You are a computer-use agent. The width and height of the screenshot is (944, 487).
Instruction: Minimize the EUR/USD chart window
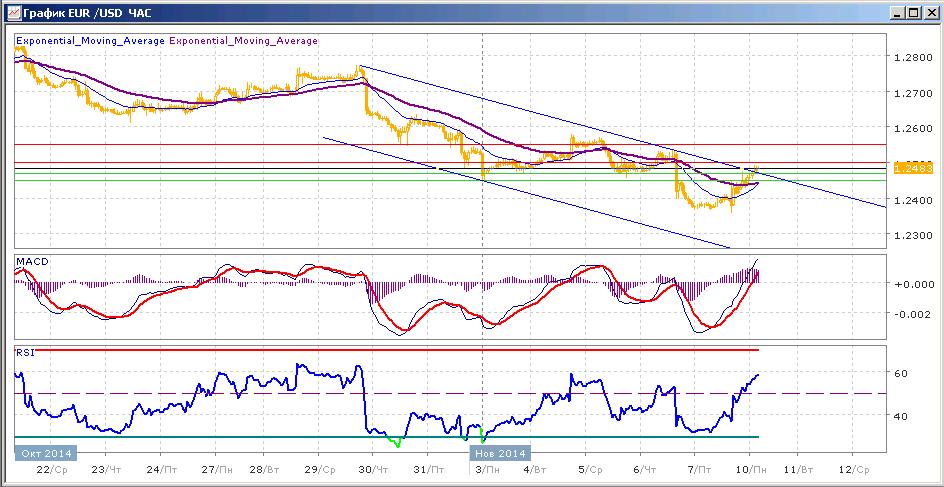point(898,12)
